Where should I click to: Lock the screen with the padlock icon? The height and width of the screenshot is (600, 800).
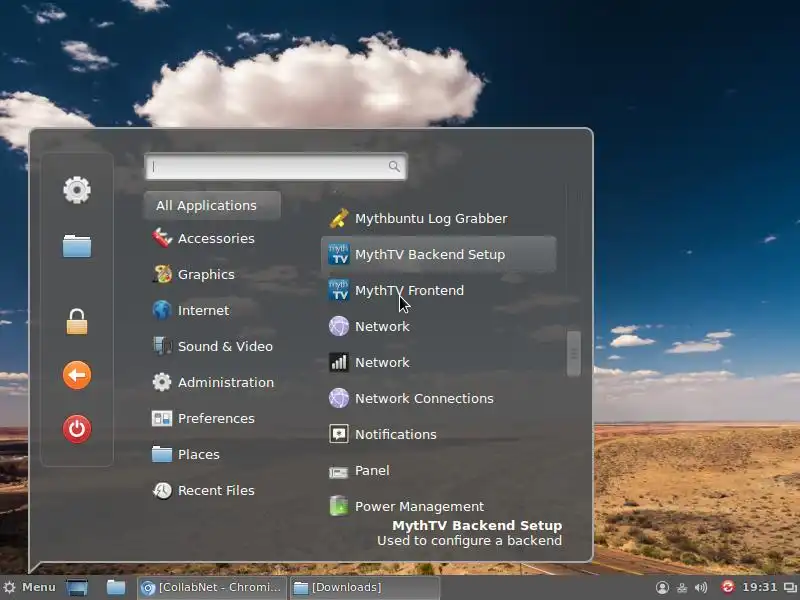pyautogui.click(x=77, y=322)
